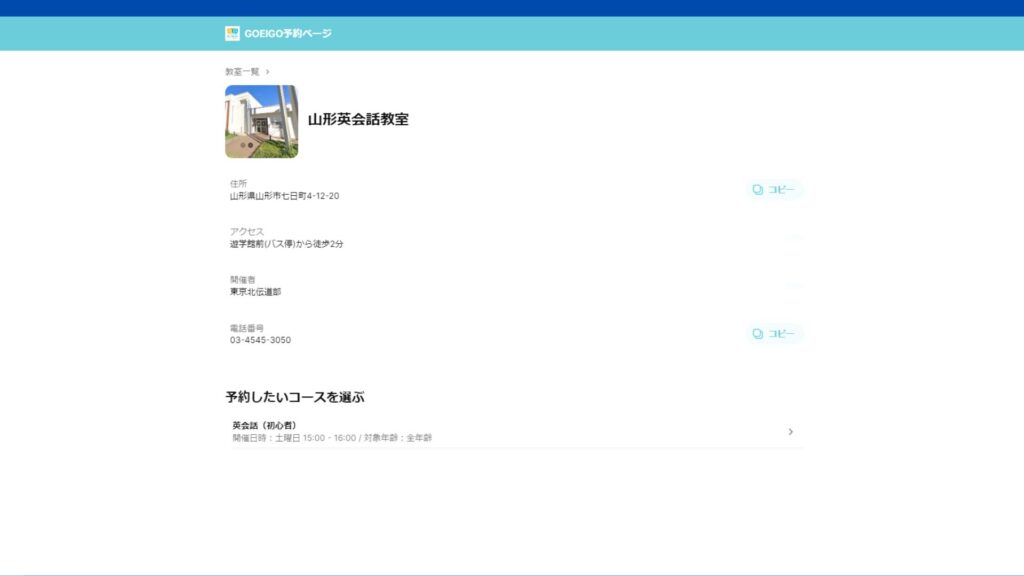Select the address text 山形県山形市七日町4-12-20
This screenshot has width=1024, height=576.
click(284, 196)
